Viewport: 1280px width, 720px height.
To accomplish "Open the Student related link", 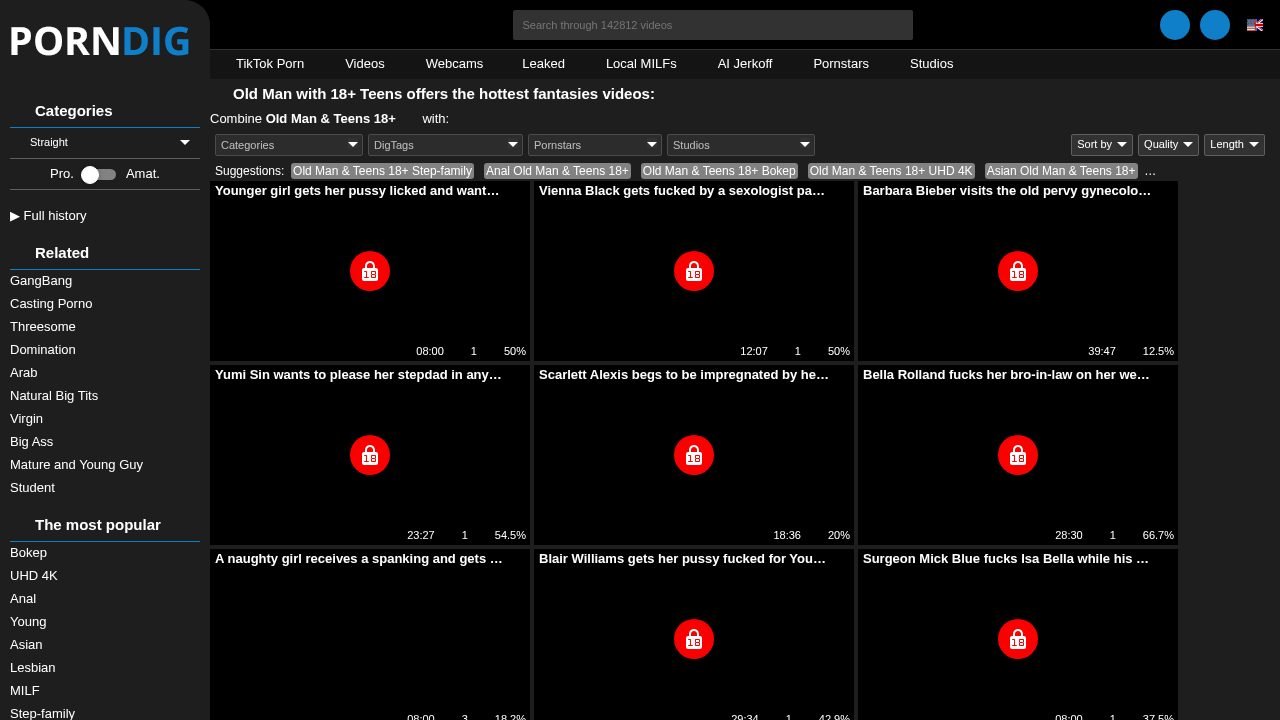I will [x=32, y=488].
